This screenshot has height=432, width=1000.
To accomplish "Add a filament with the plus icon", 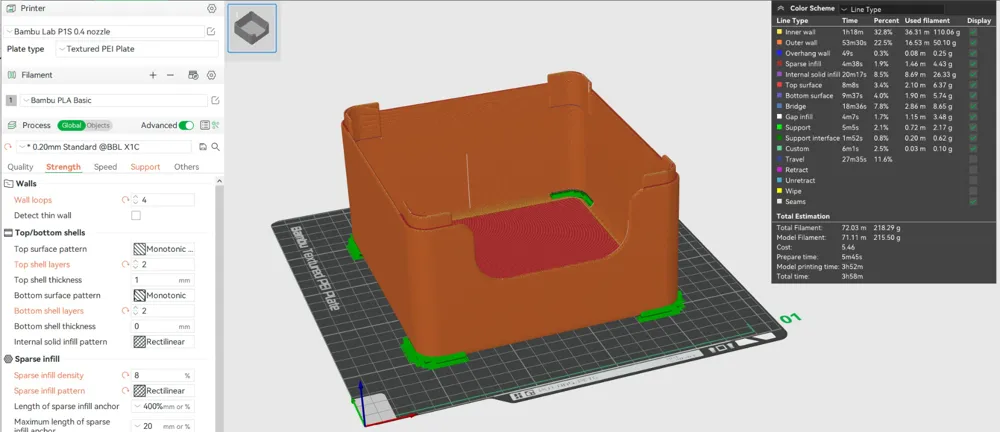I will point(153,75).
